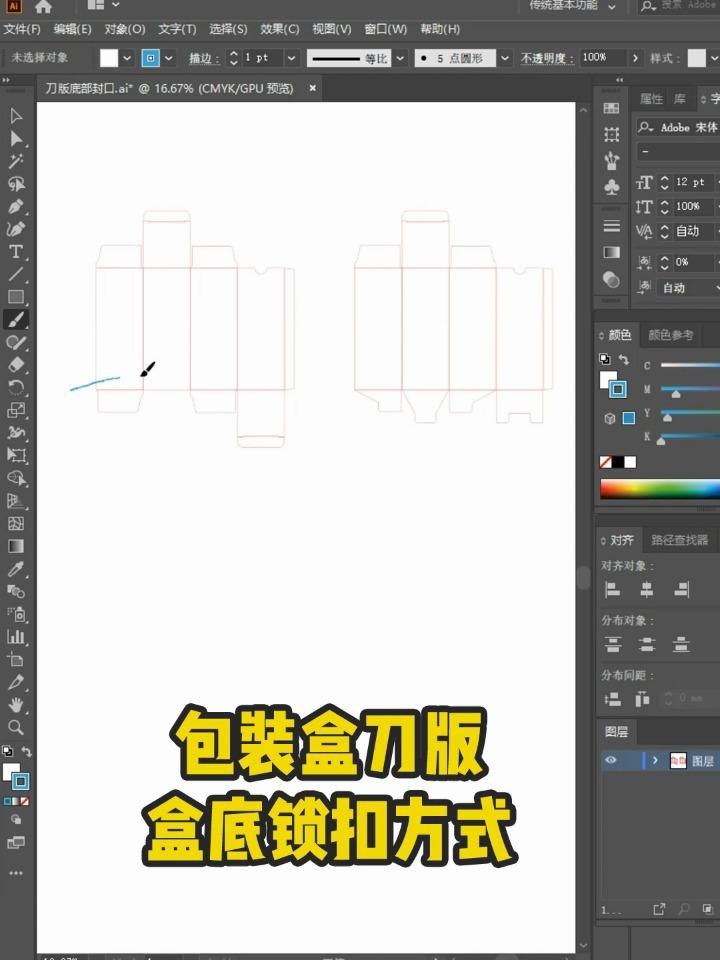Image resolution: width=720 pixels, height=960 pixels.
Task: Open the 效果(C) menu
Action: 280,29
